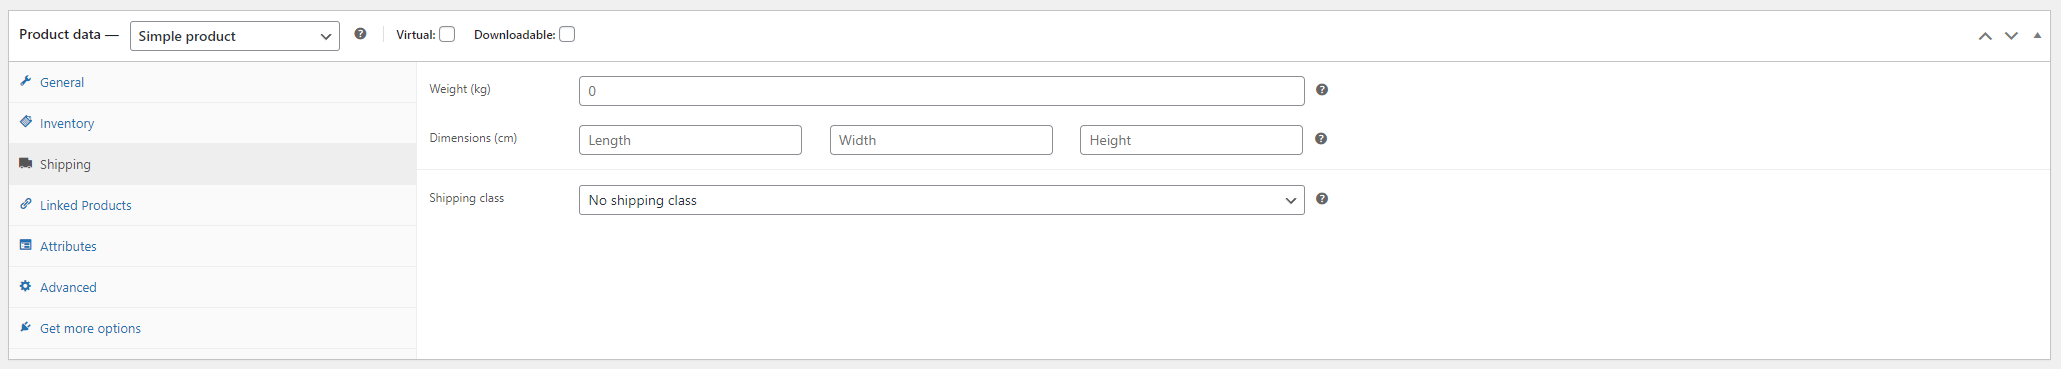Image resolution: width=2061 pixels, height=369 pixels.
Task: Collapse the Product data panel with triangle toggle
Action: click(2037, 36)
